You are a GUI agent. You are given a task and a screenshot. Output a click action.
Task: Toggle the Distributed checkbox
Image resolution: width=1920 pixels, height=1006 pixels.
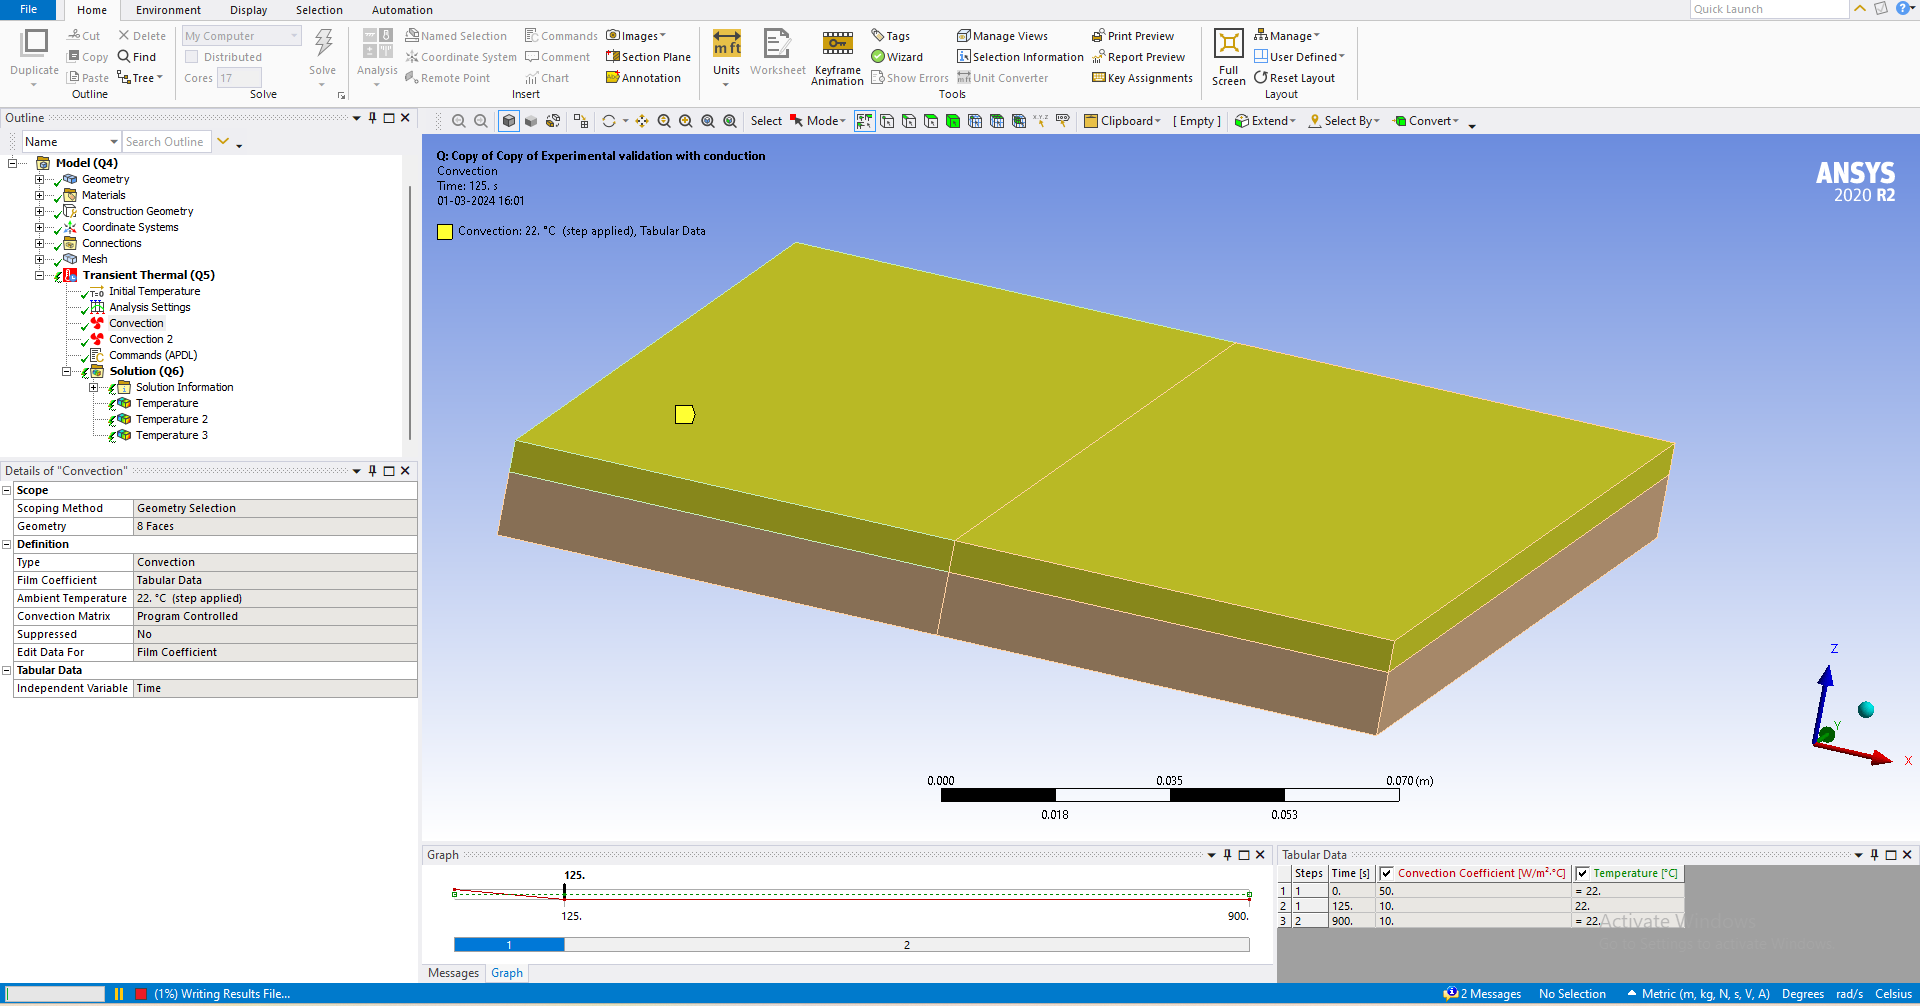tap(192, 57)
